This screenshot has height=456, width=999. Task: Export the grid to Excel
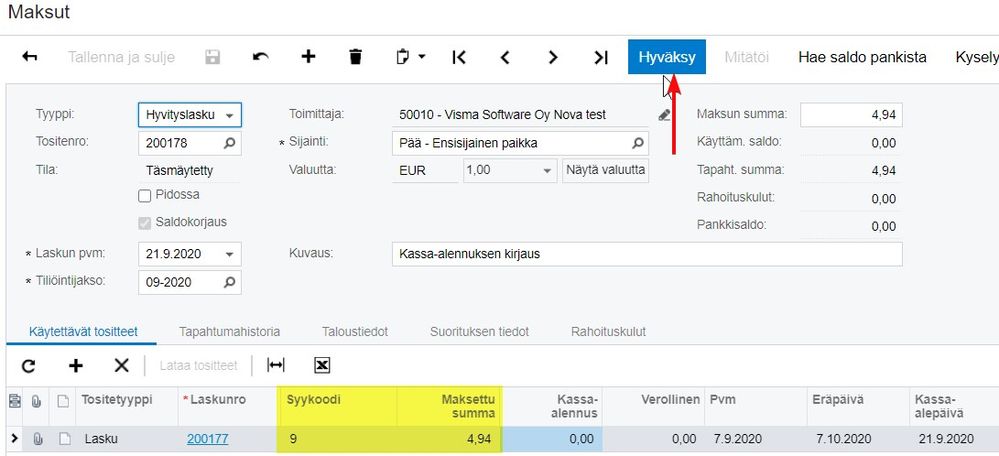tap(322, 366)
